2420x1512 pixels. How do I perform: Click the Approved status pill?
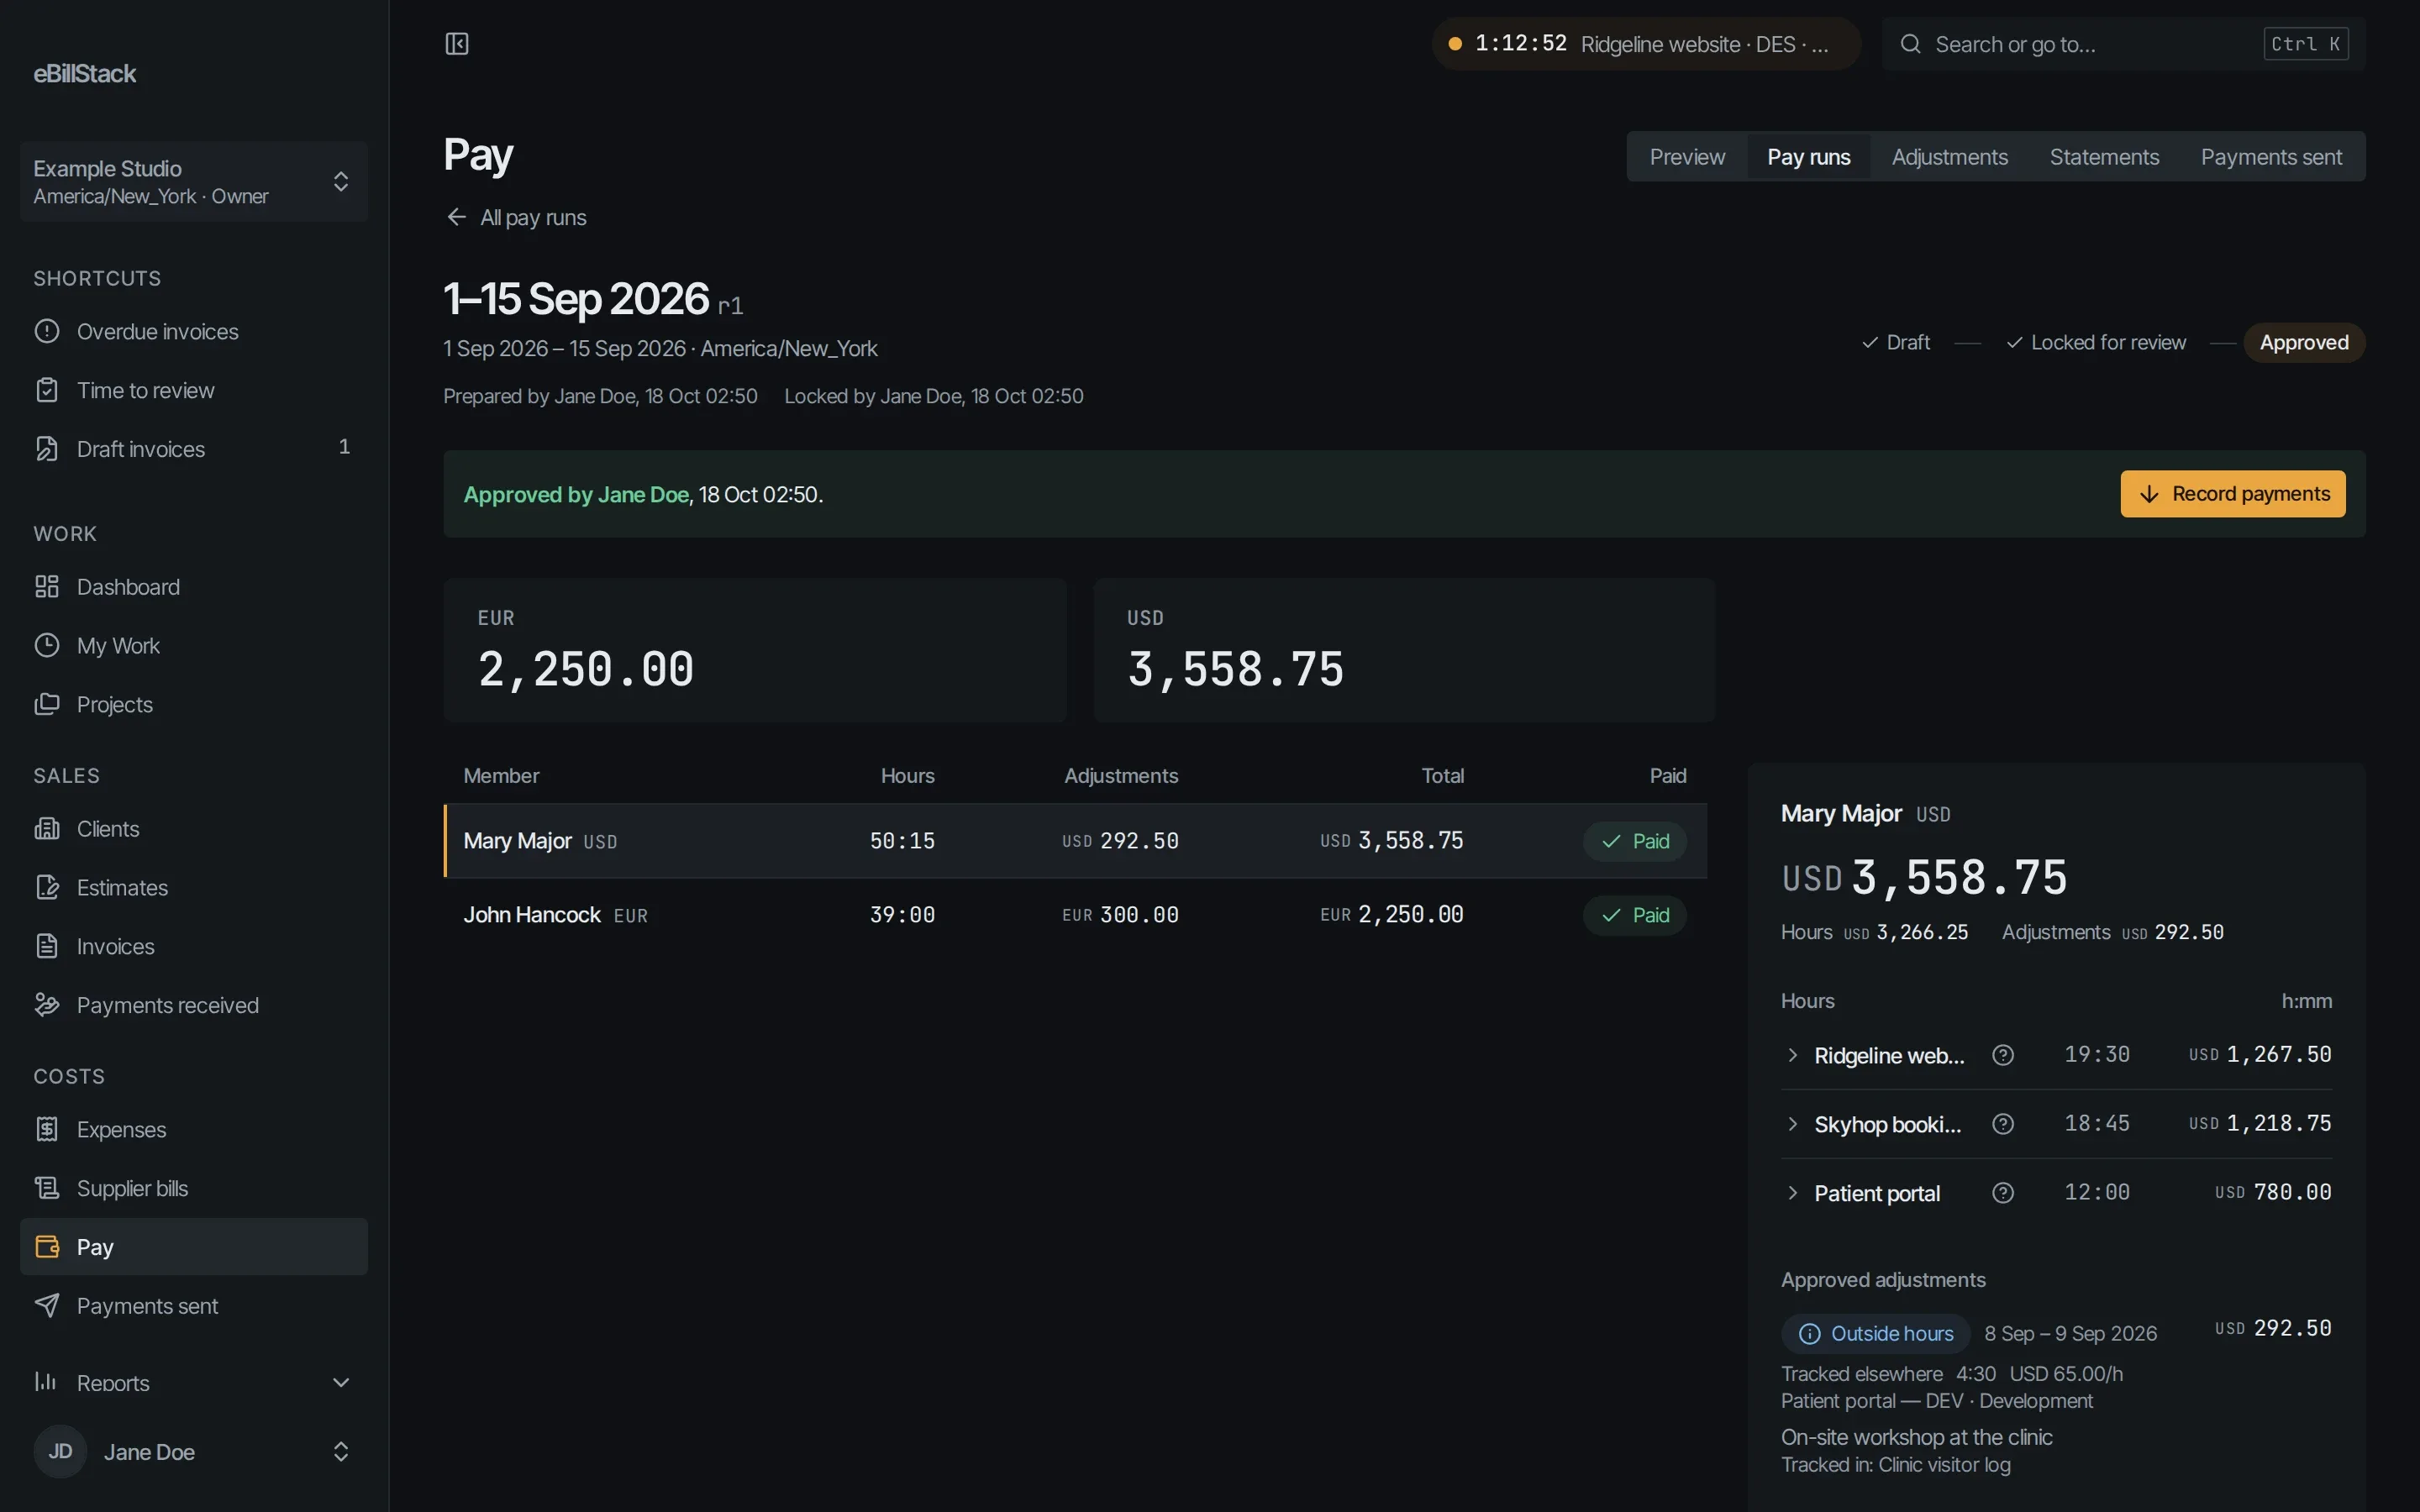[x=2303, y=343]
